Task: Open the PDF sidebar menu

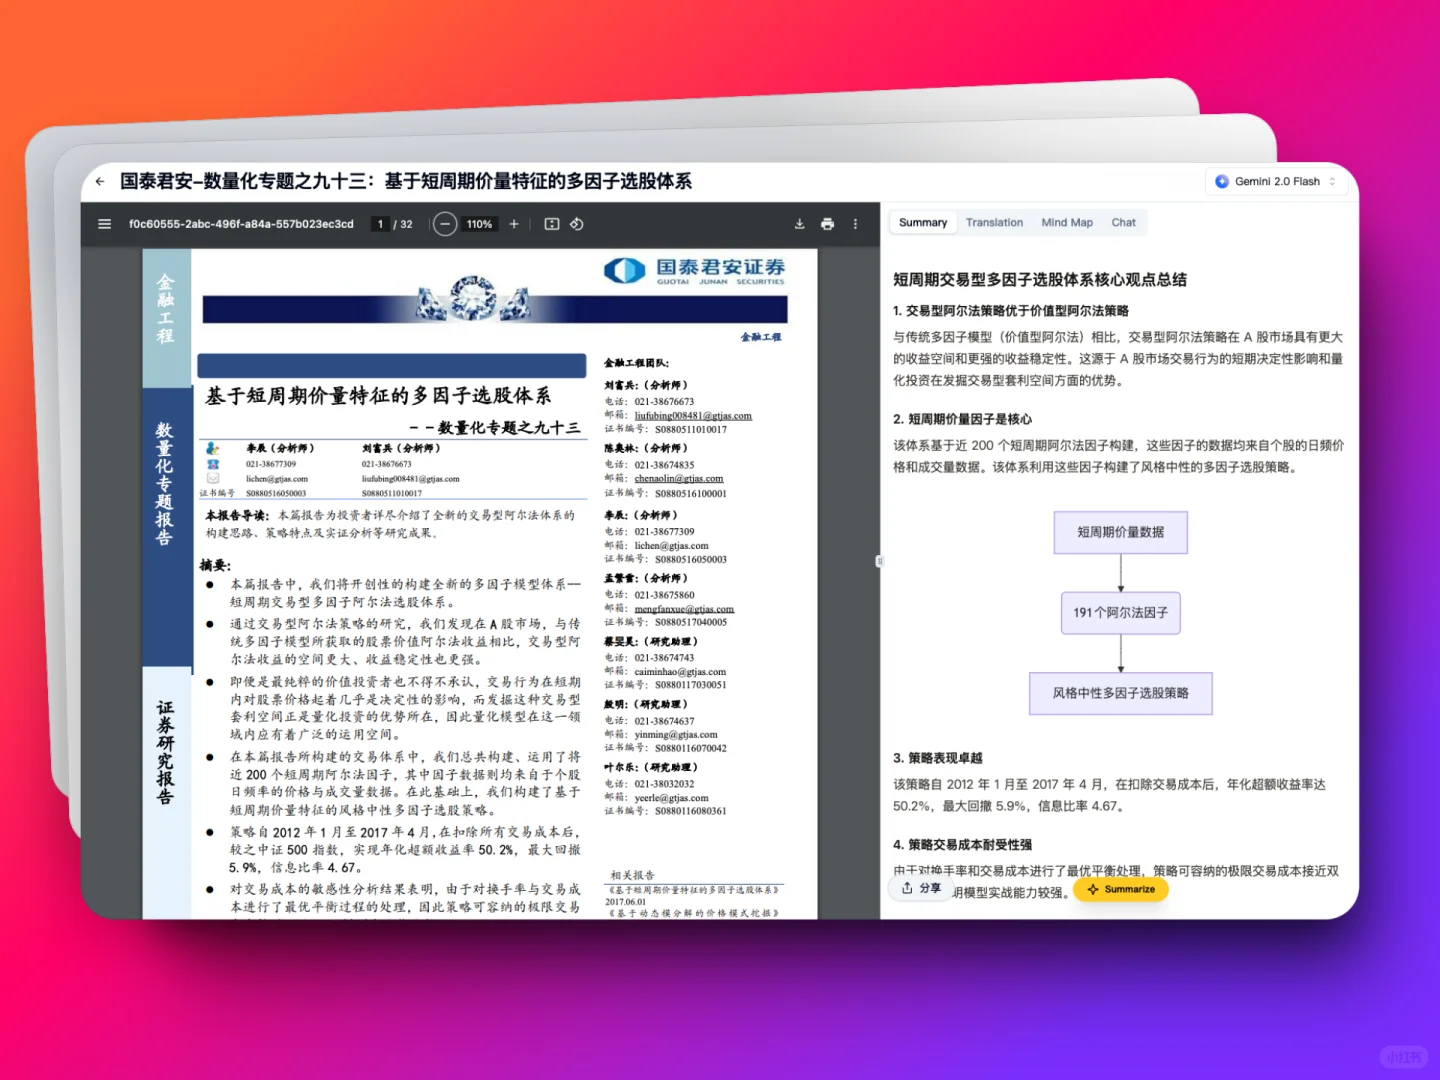Action: (x=104, y=223)
